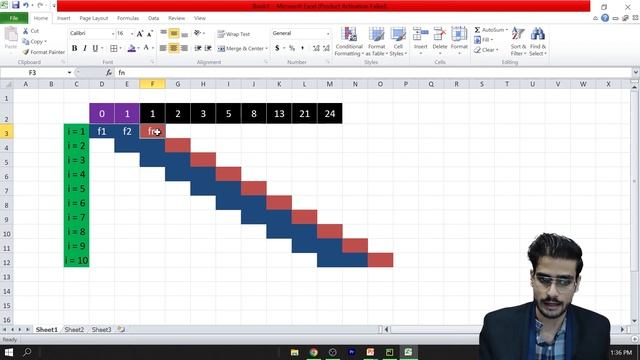The image size is (640, 360).
Task: Click the Save icon in quick access toolbar
Action: [x=16, y=5]
